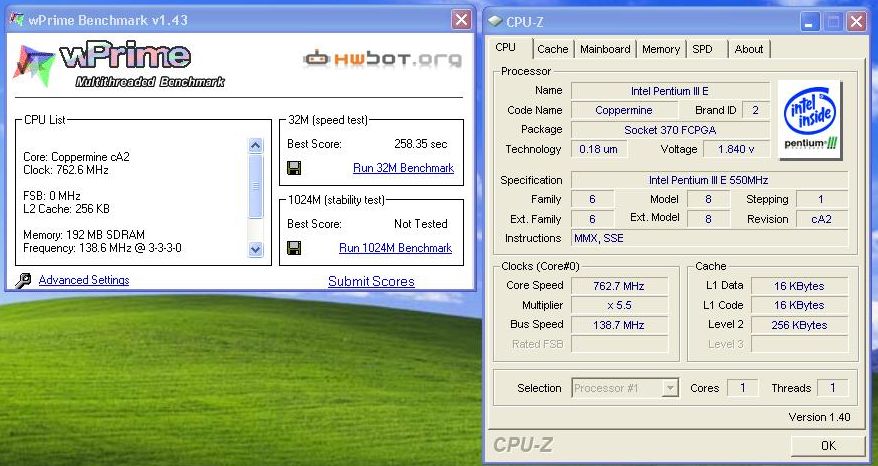Screen dimensions: 878x466
Task: Click 'L2 Cache: 256 KB' in CPU List
Action: pos(66,209)
